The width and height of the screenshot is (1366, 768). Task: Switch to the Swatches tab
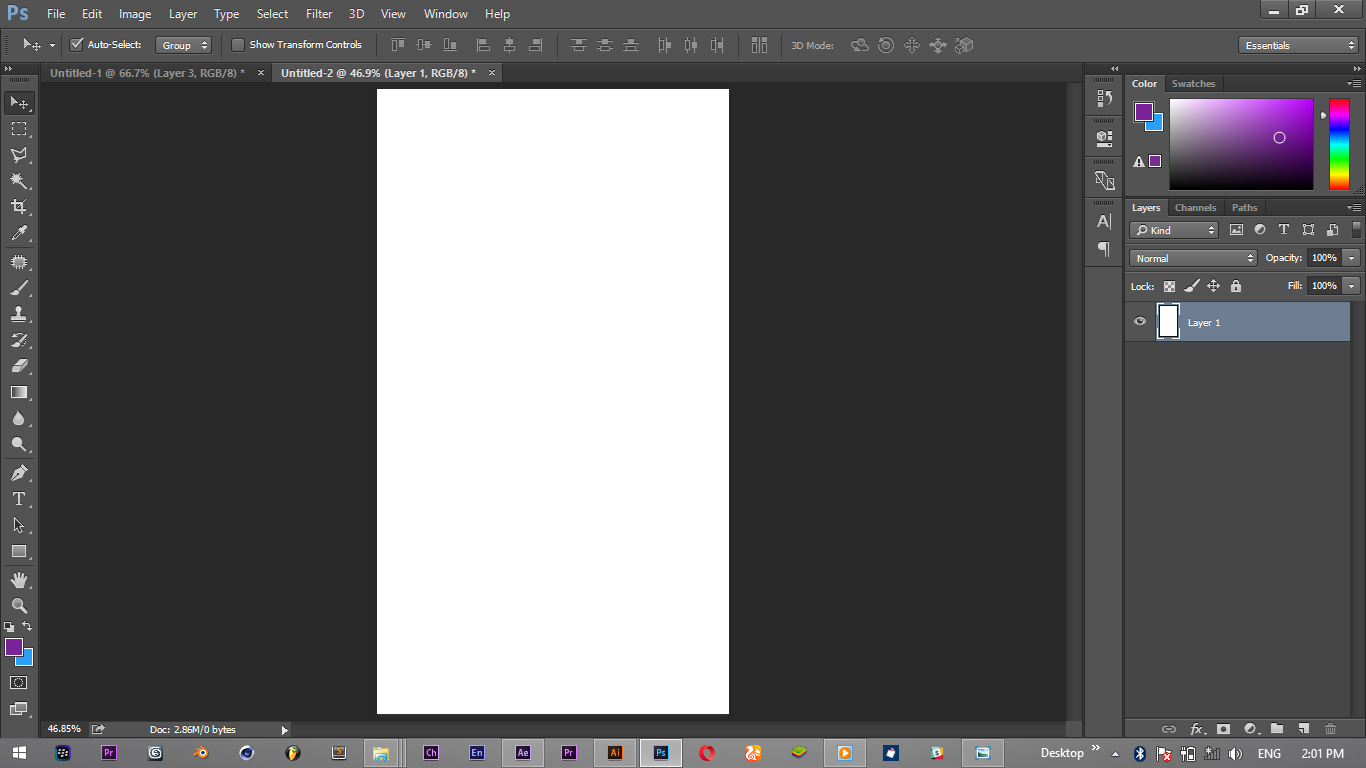pos(1193,84)
